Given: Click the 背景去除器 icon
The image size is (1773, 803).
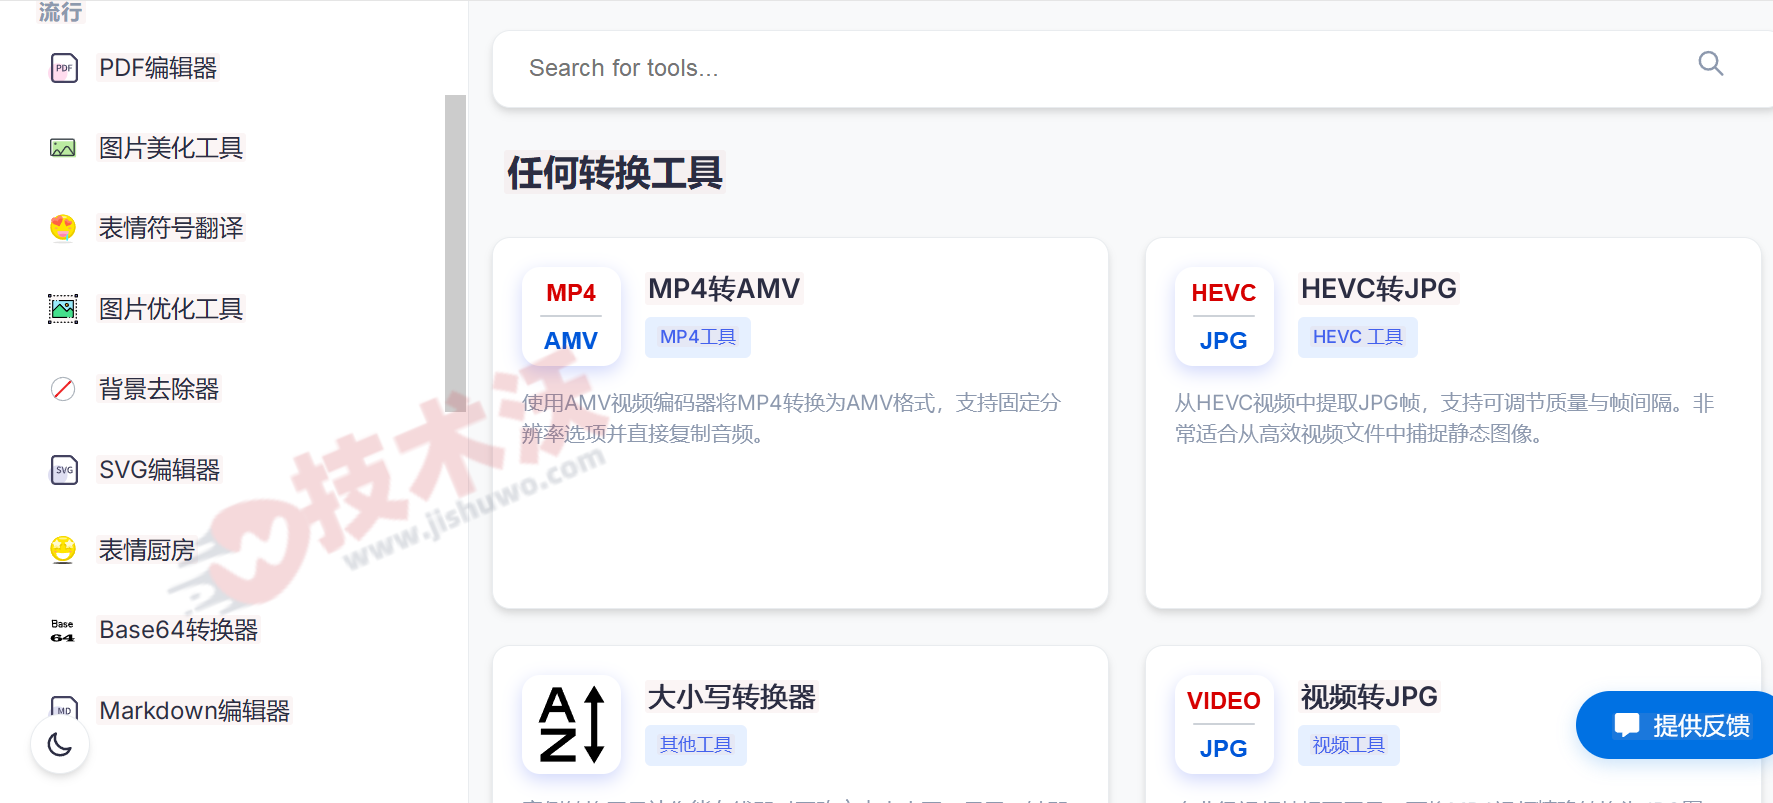Looking at the screenshot, I should pos(63,389).
